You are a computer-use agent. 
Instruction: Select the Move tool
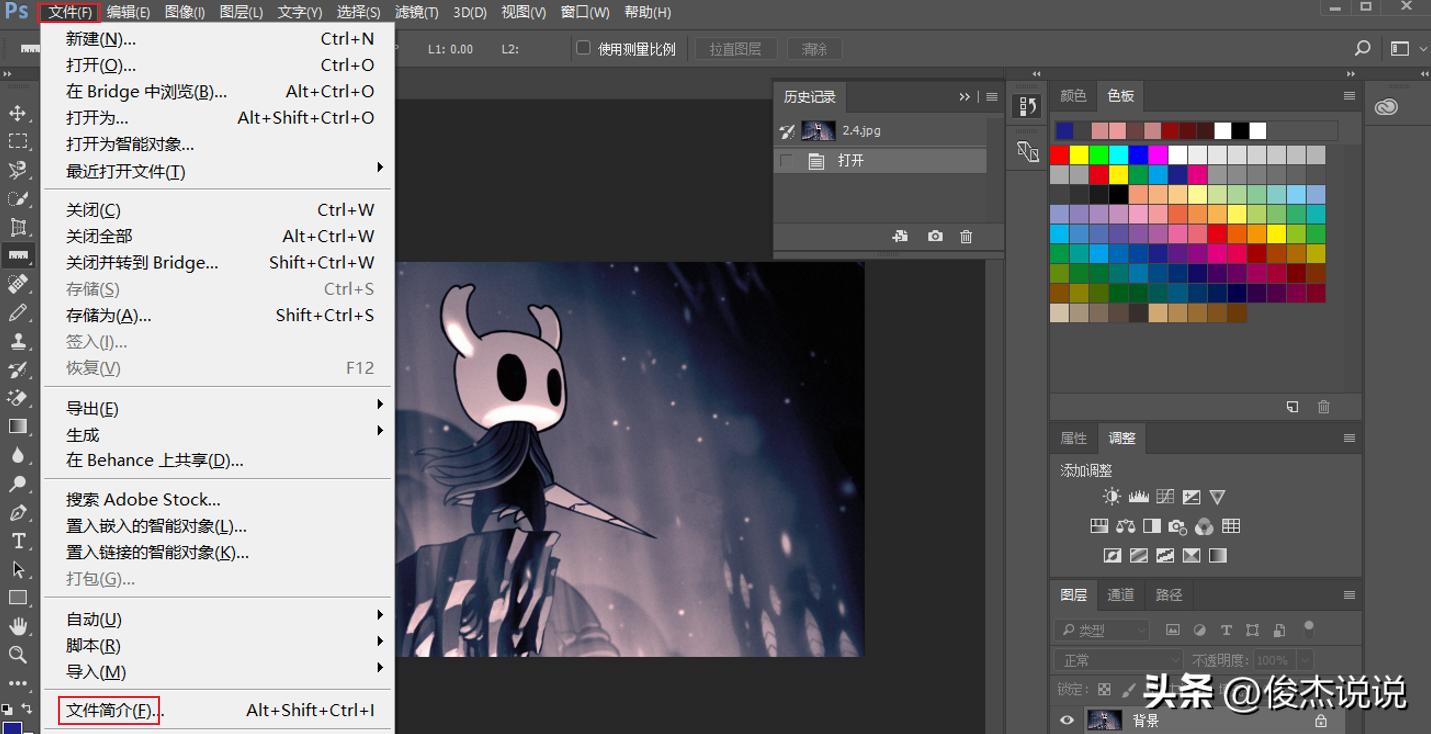[18, 113]
